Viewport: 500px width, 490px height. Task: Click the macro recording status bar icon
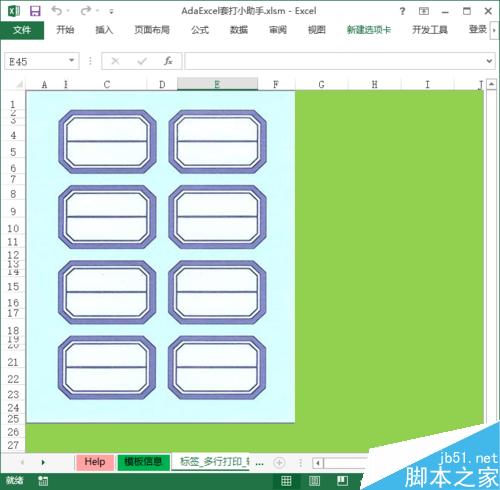[x=43, y=481]
